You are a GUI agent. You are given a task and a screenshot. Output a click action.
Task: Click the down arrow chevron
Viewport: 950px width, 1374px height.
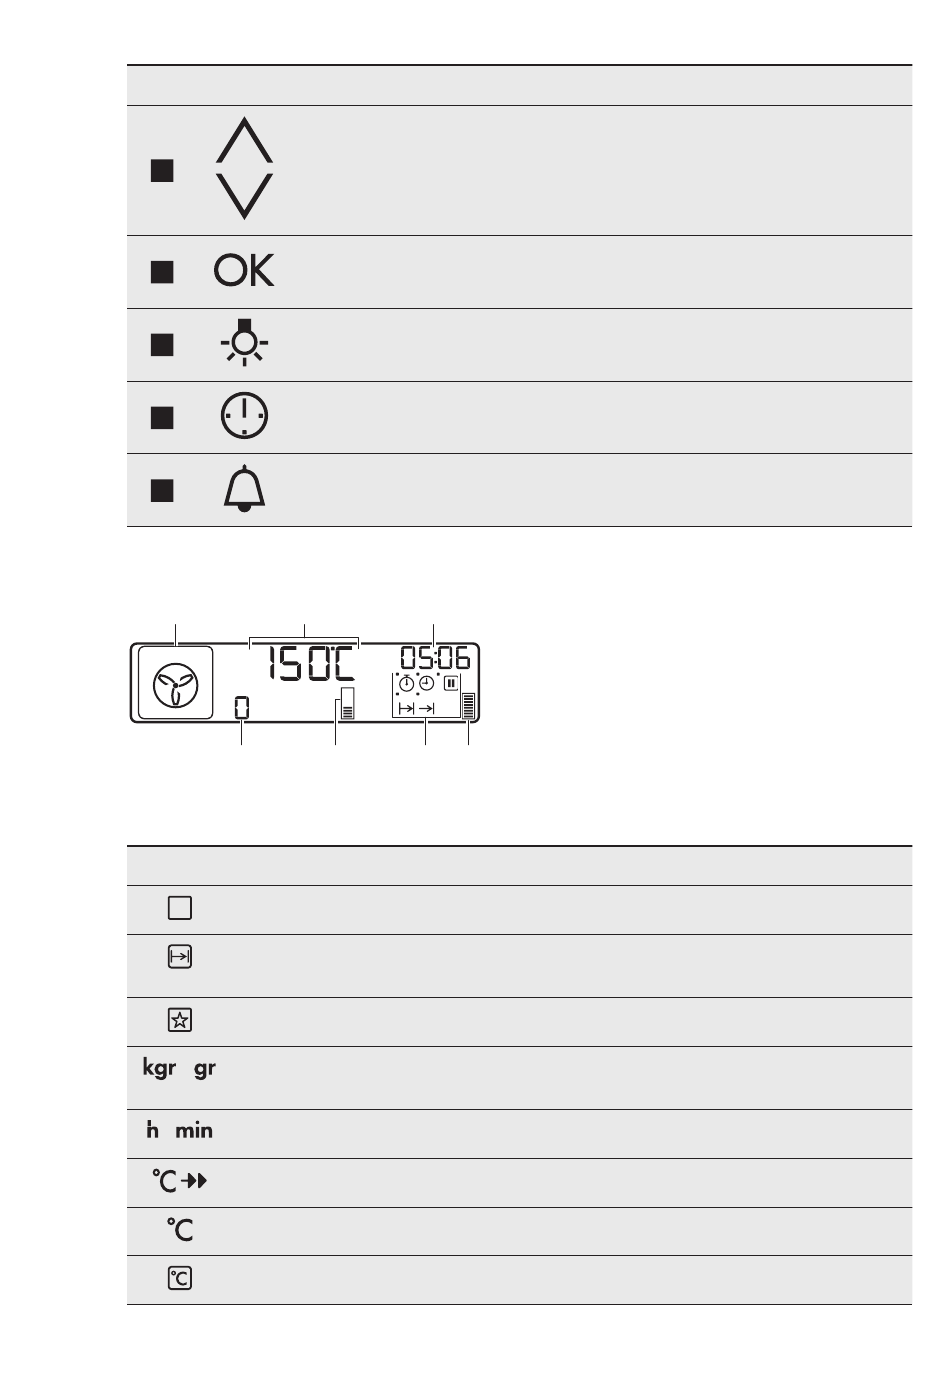tap(244, 197)
